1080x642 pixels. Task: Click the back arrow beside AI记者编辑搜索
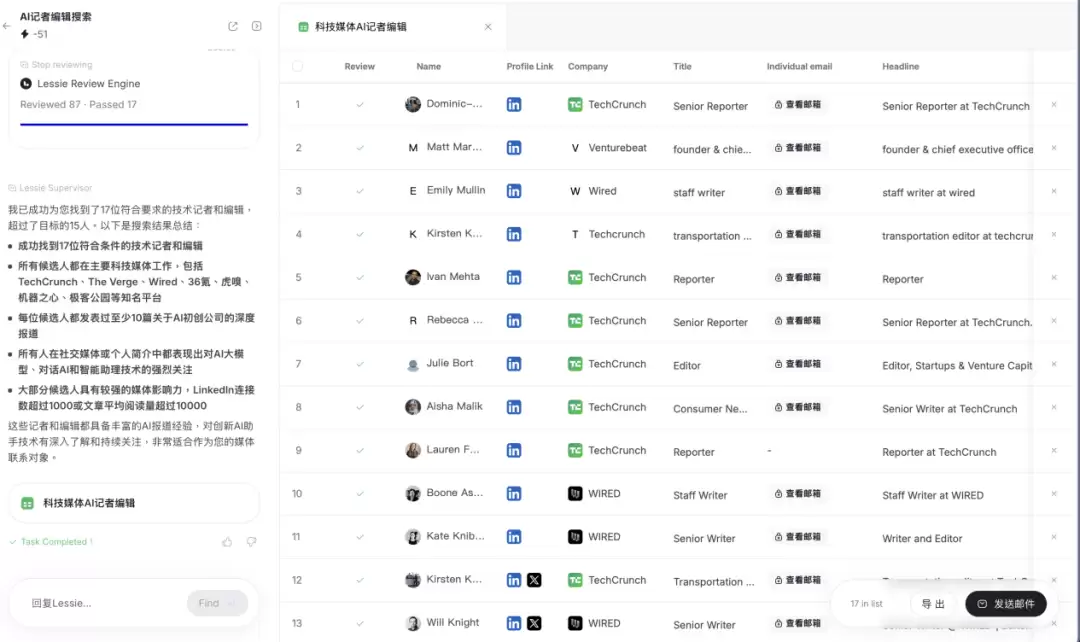(7, 26)
